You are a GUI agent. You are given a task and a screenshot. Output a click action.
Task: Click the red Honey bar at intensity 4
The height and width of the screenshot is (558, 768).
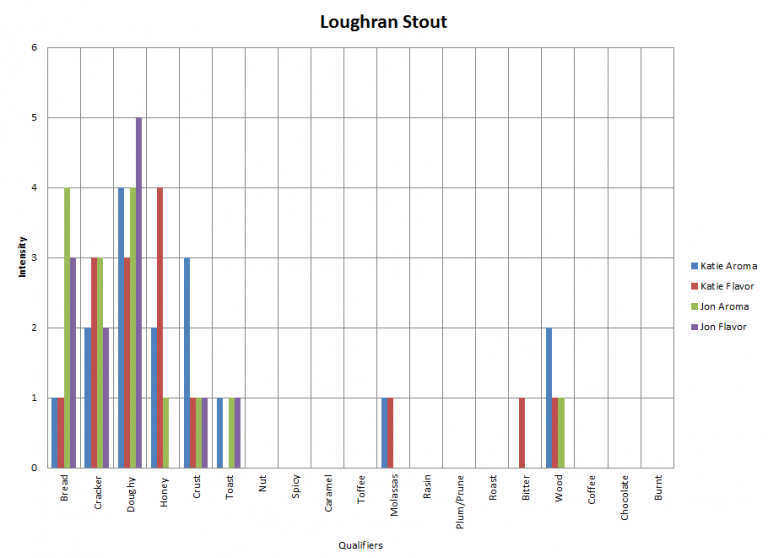[x=159, y=327]
